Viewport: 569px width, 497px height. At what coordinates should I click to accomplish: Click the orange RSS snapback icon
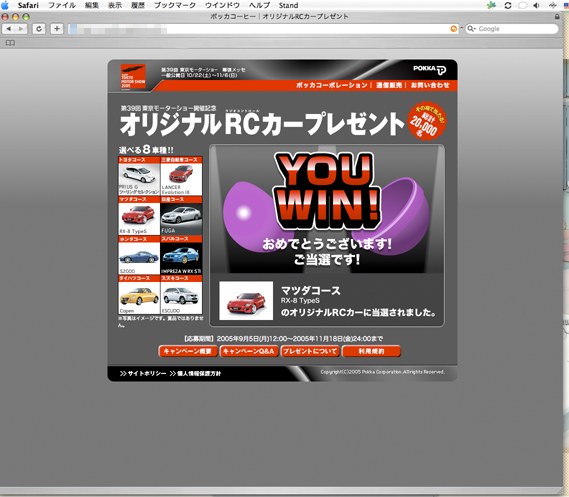click(453, 29)
